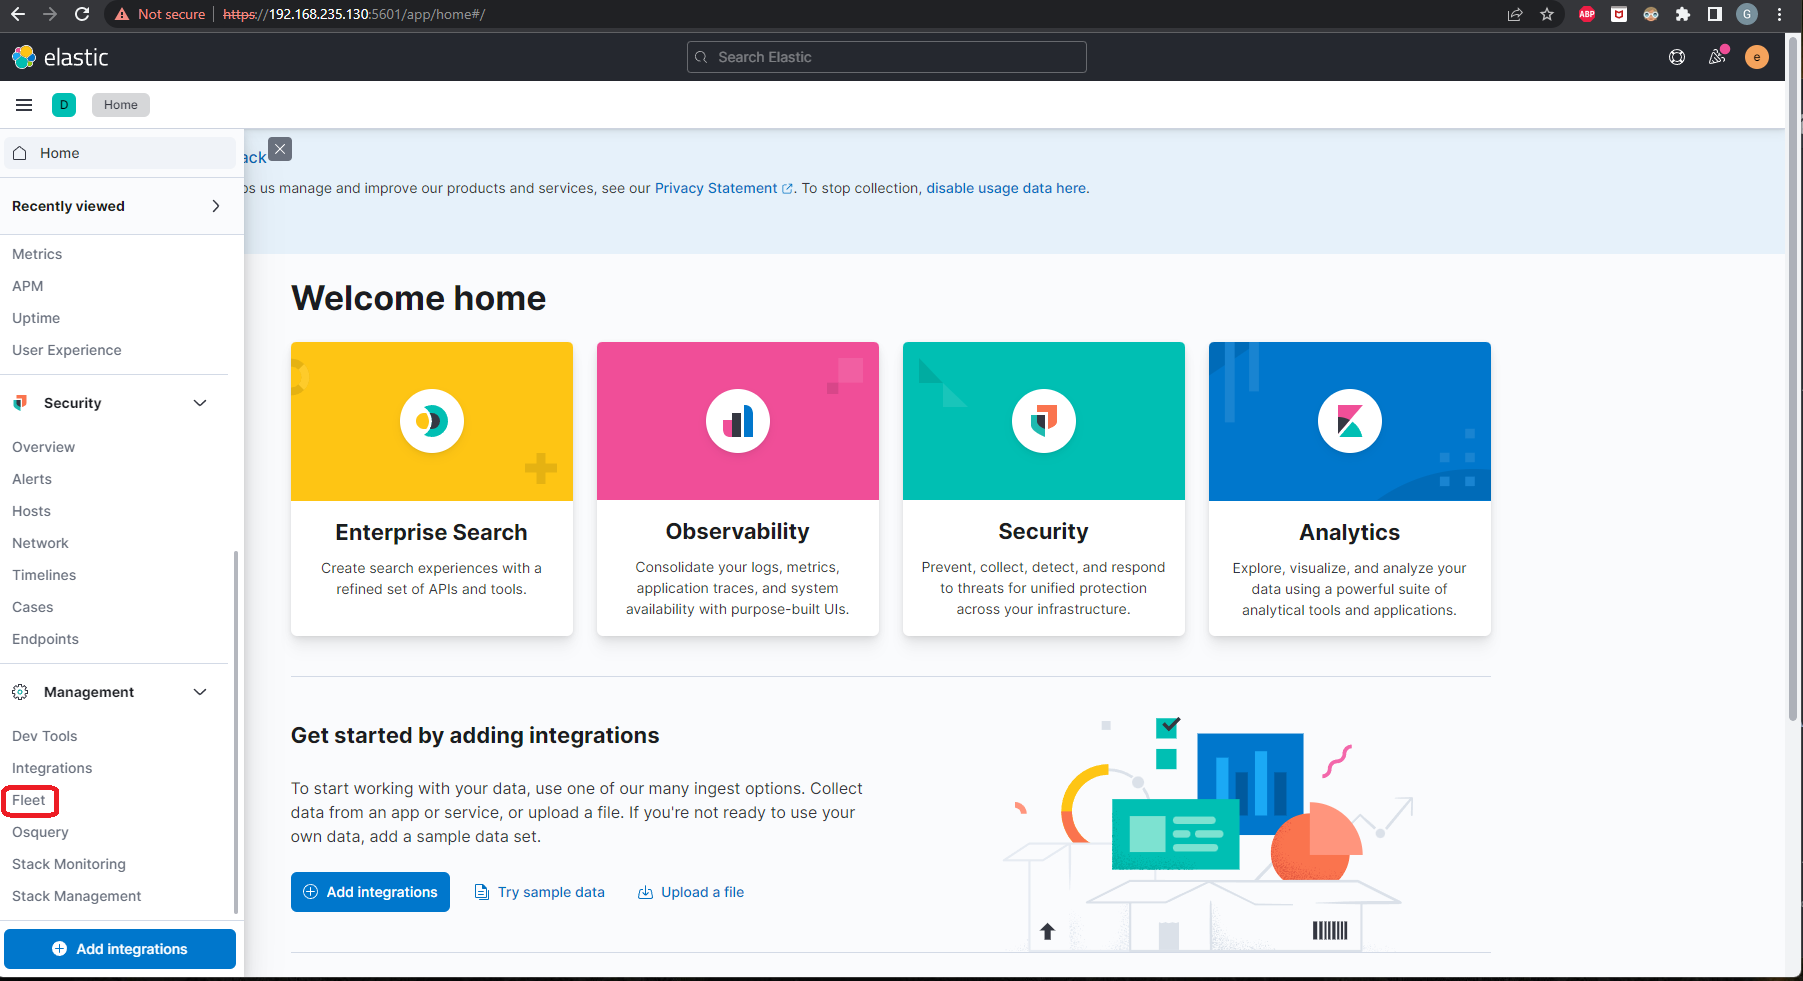Open Fleet in the Management menu
The image size is (1803, 981).
29,800
